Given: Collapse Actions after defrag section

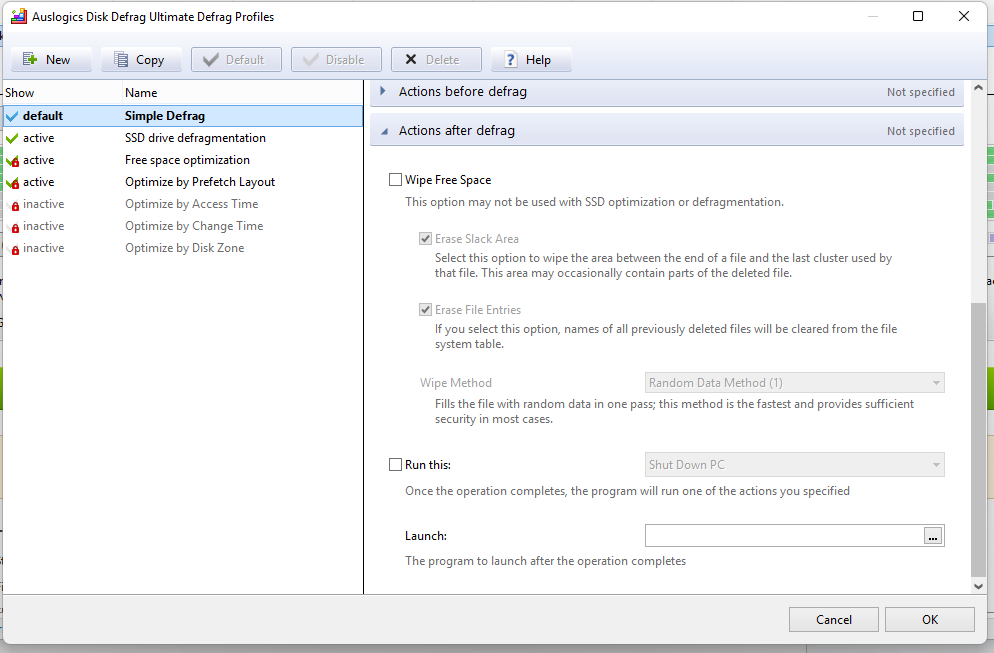Looking at the screenshot, I should pos(667,131).
